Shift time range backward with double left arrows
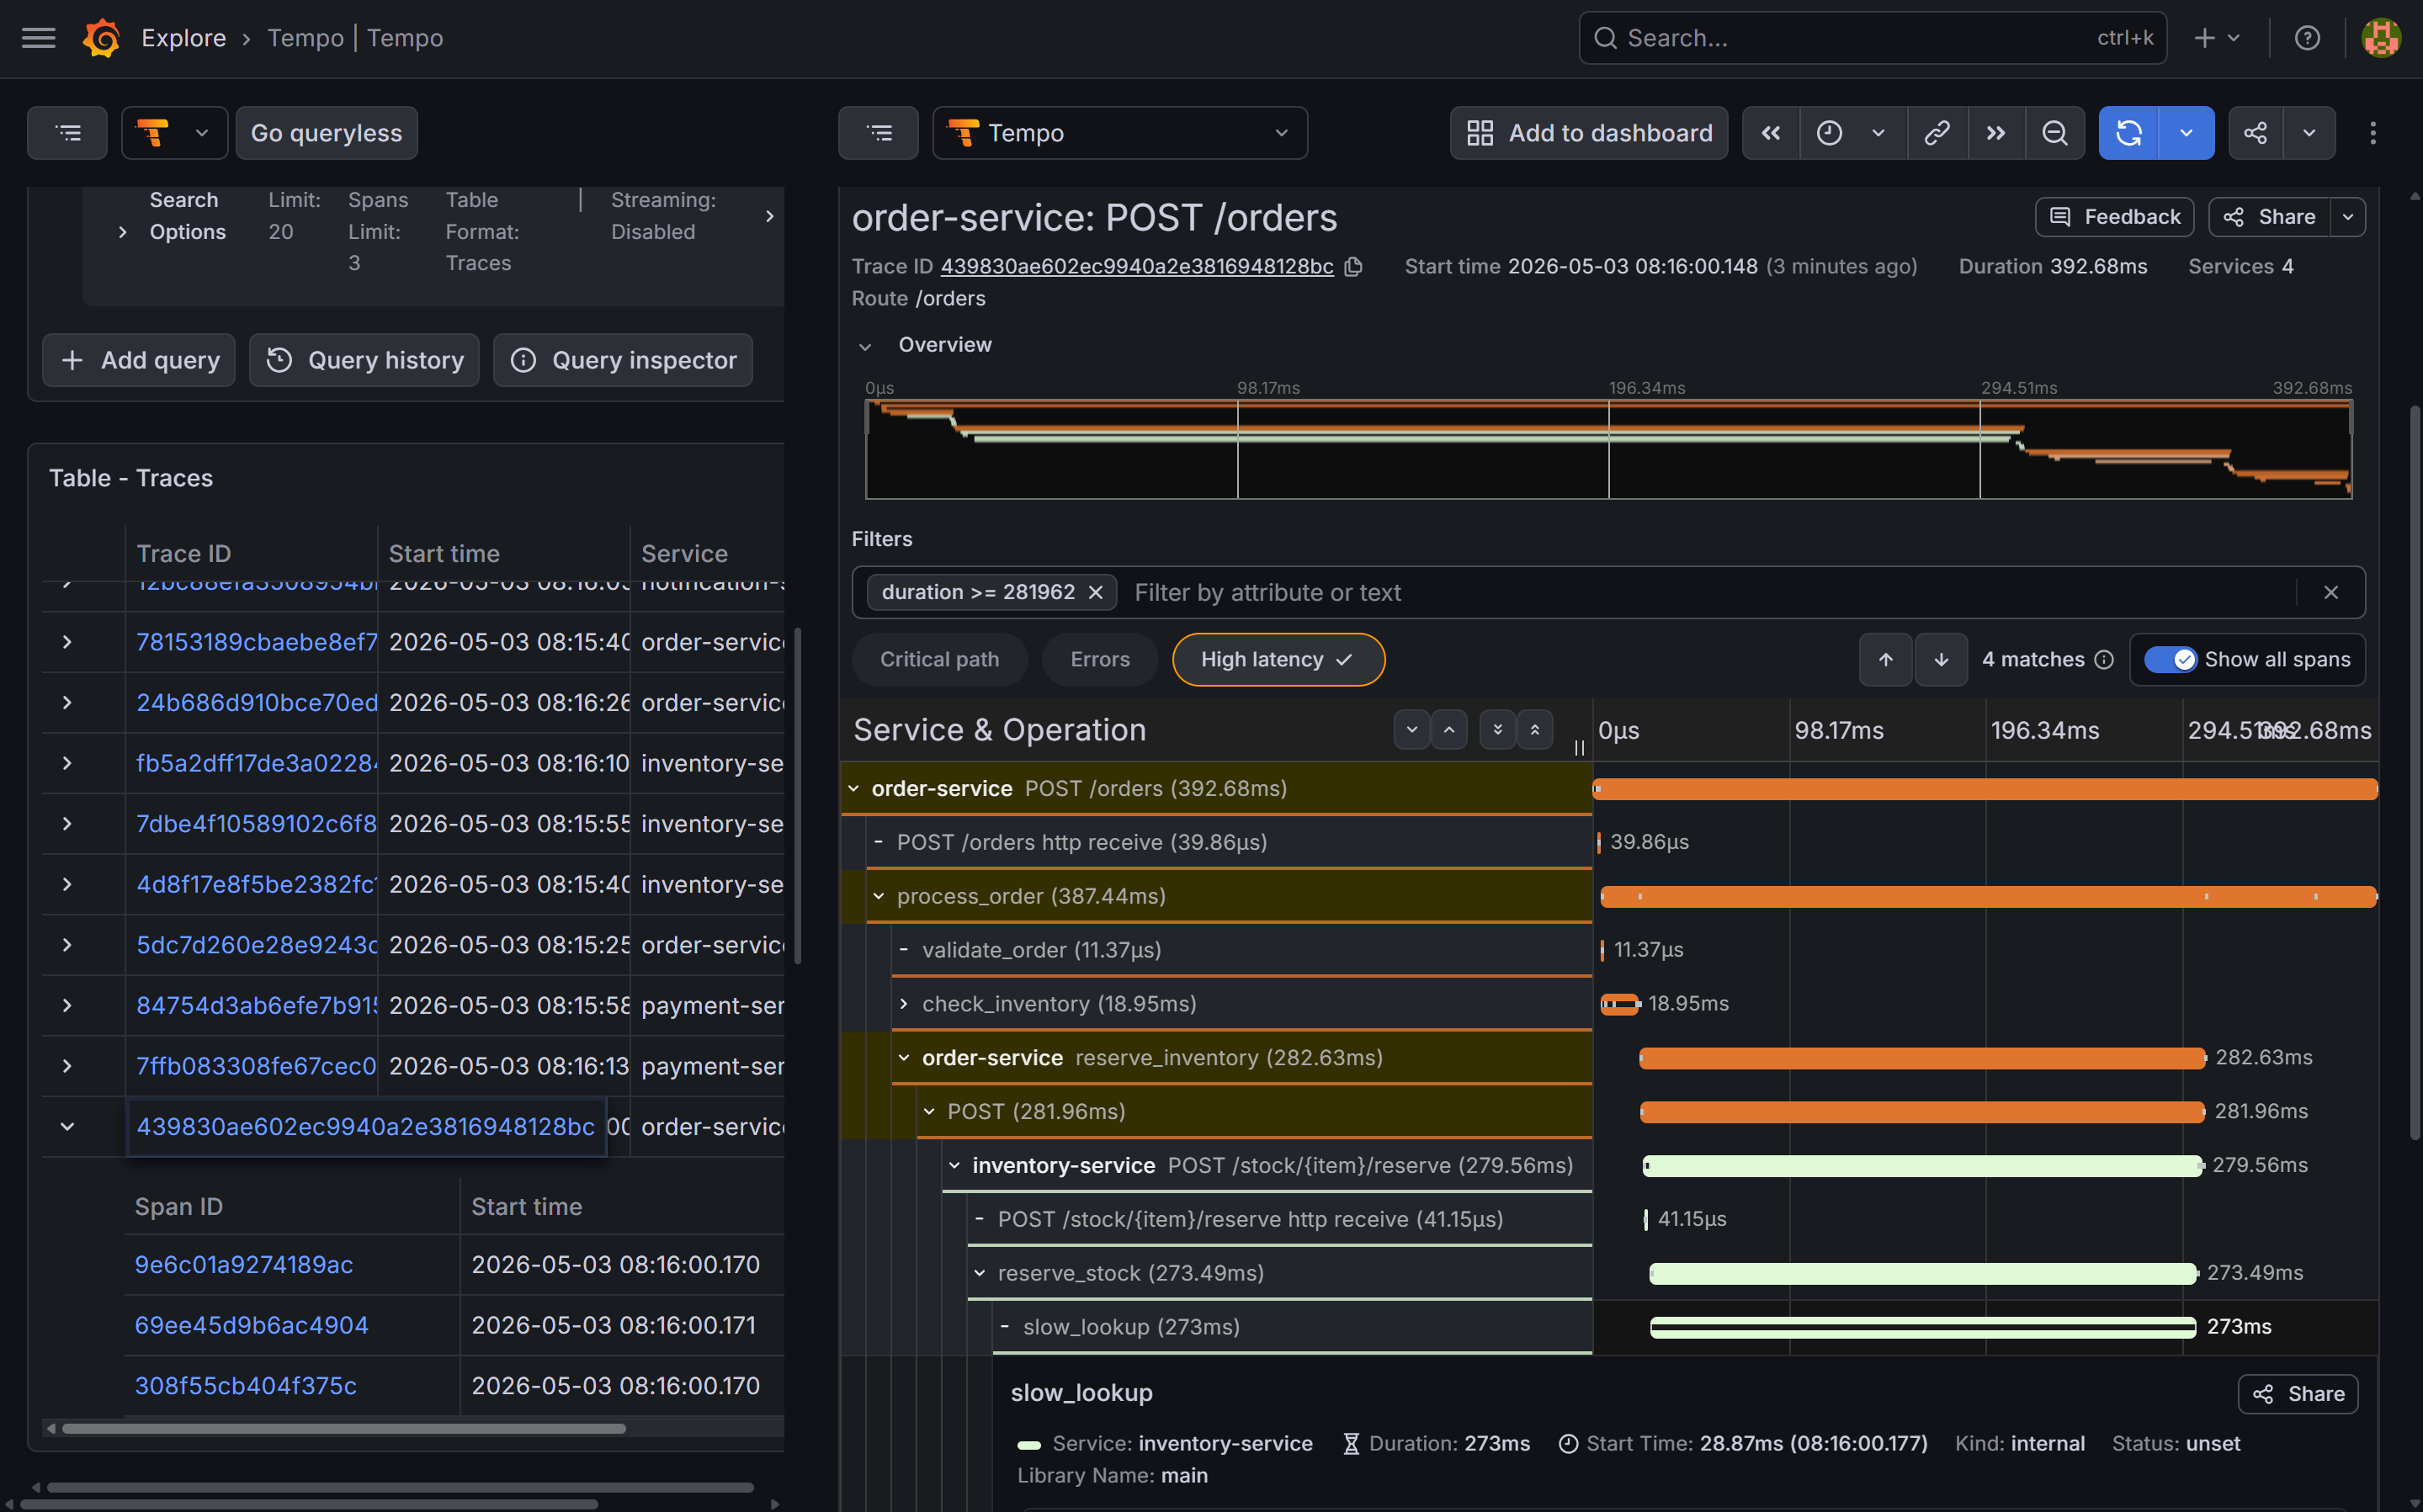The width and height of the screenshot is (2423, 1512). tap(1770, 133)
